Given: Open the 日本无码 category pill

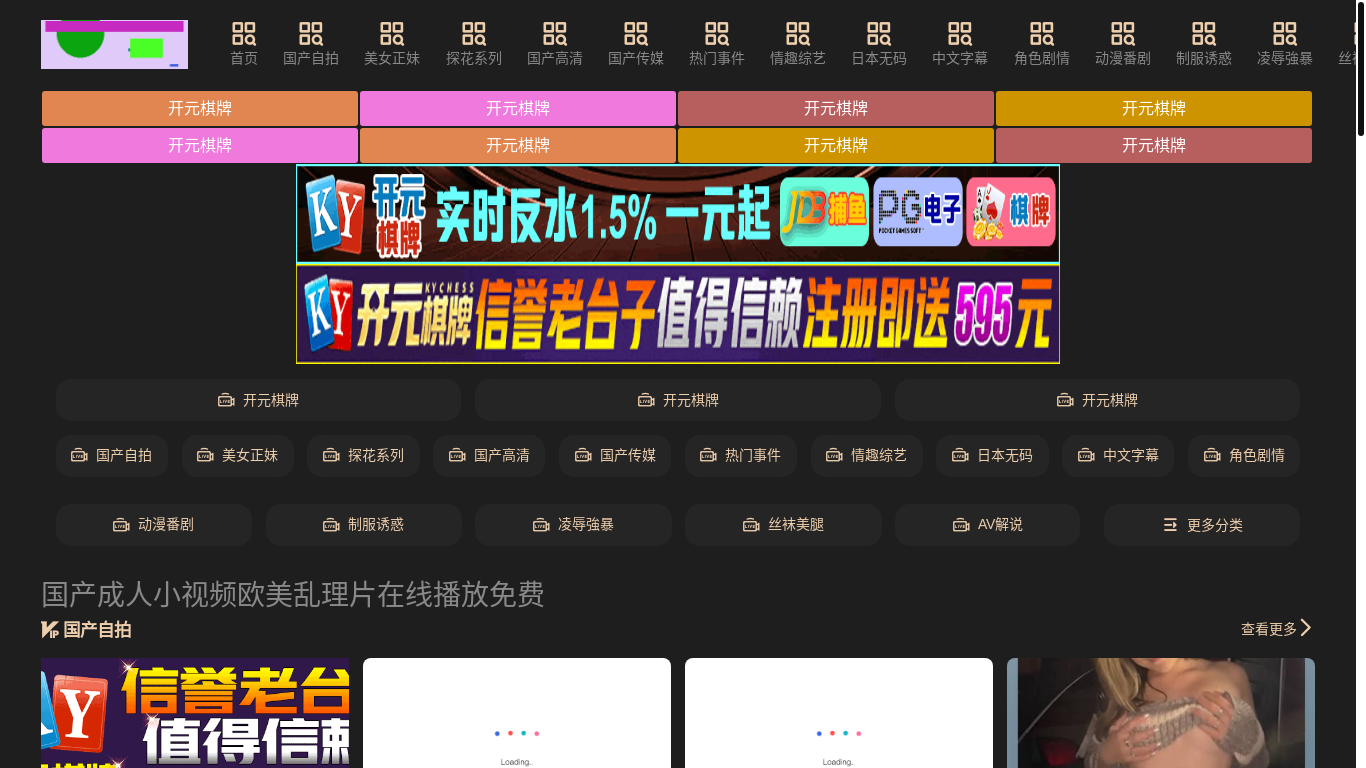Looking at the screenshot, I should pyautogui.click(x=992, y=455).
